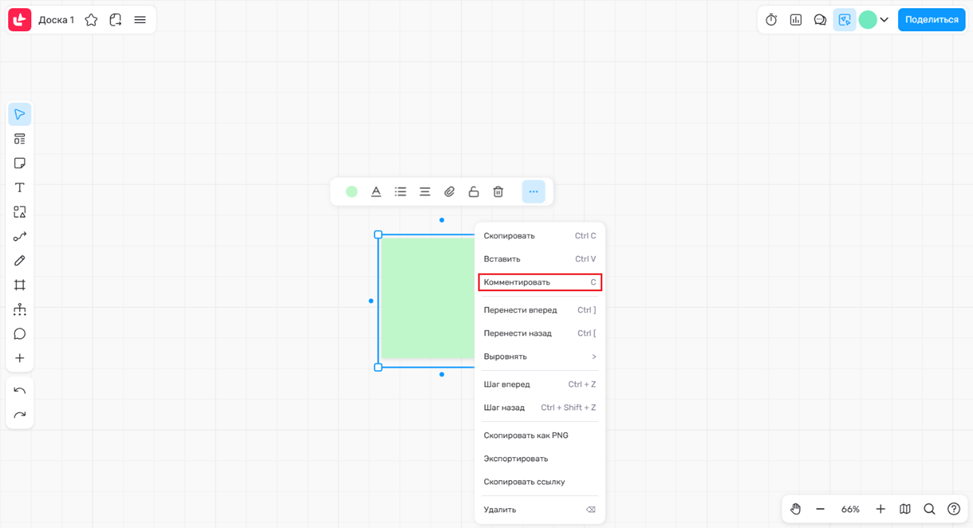
Task: Choose Комментировать from context menu
Action: (539, 283)
